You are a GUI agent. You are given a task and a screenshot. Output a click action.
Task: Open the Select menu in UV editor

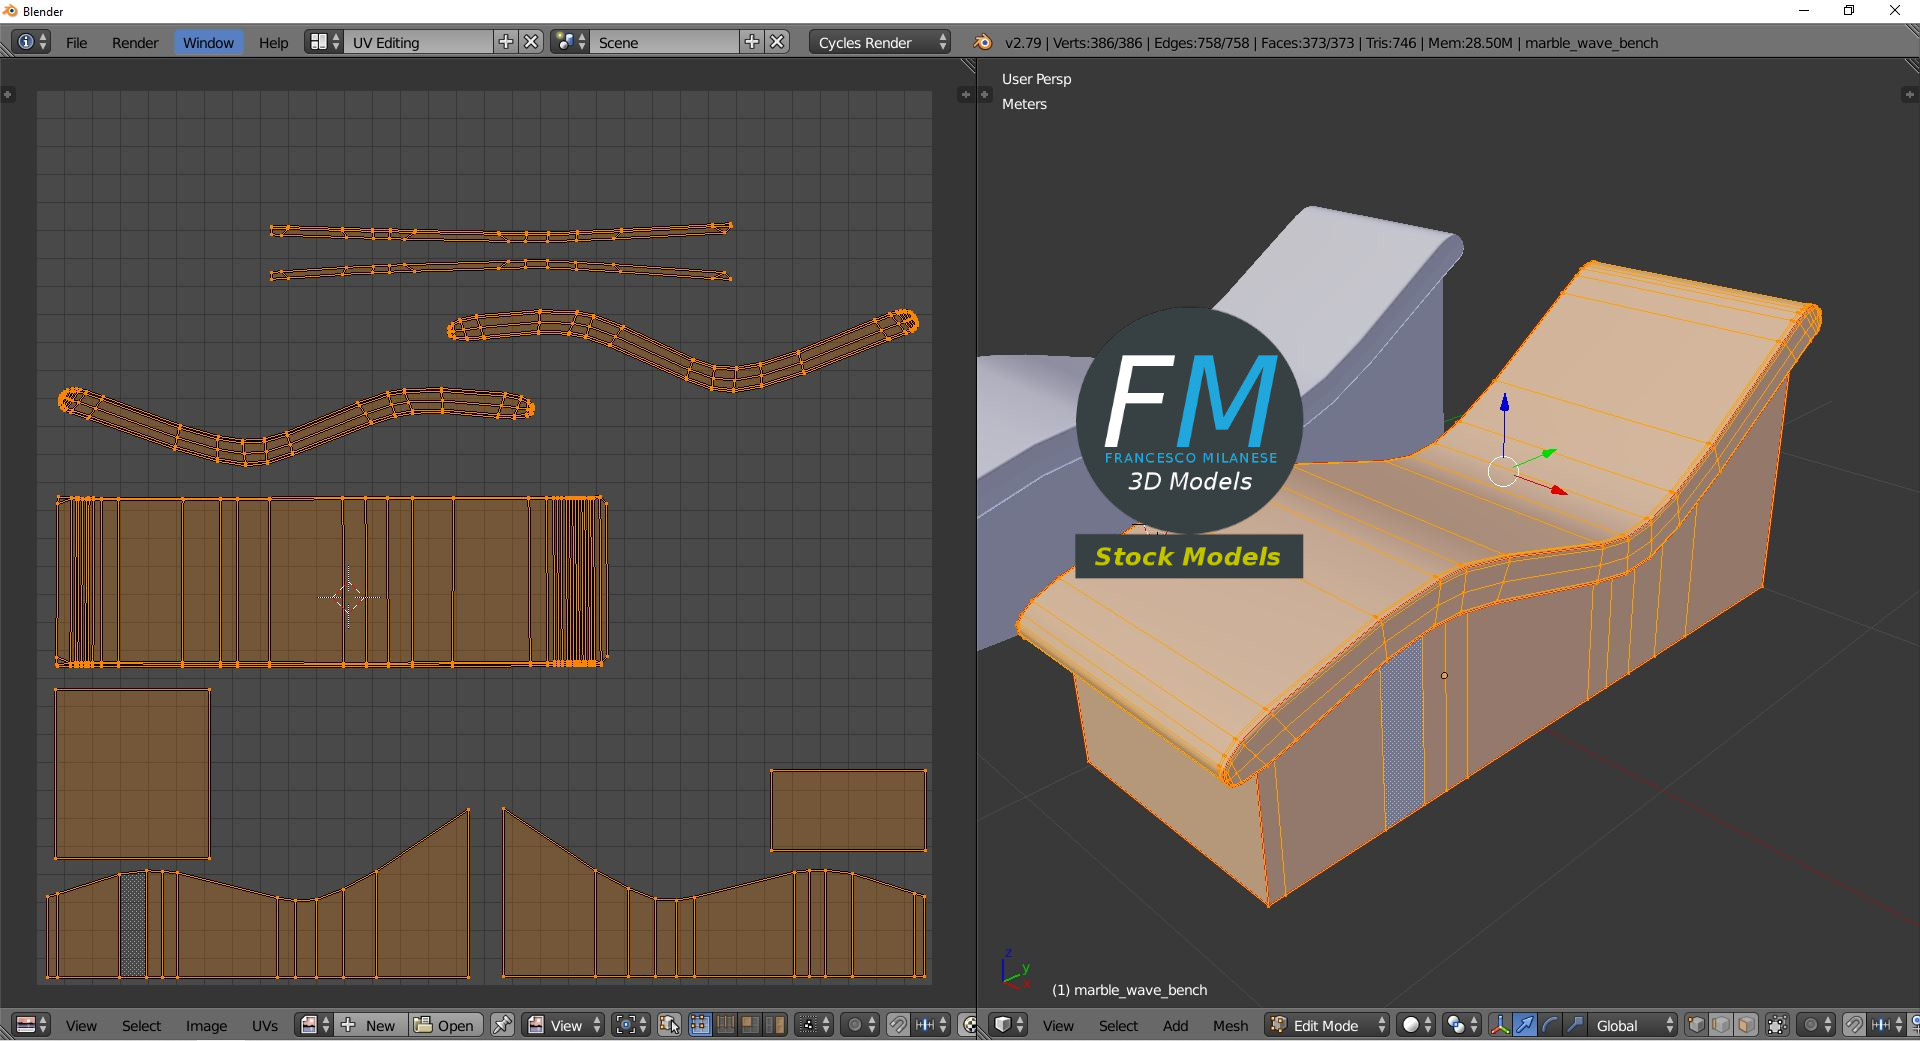[x=141, y=1025]
